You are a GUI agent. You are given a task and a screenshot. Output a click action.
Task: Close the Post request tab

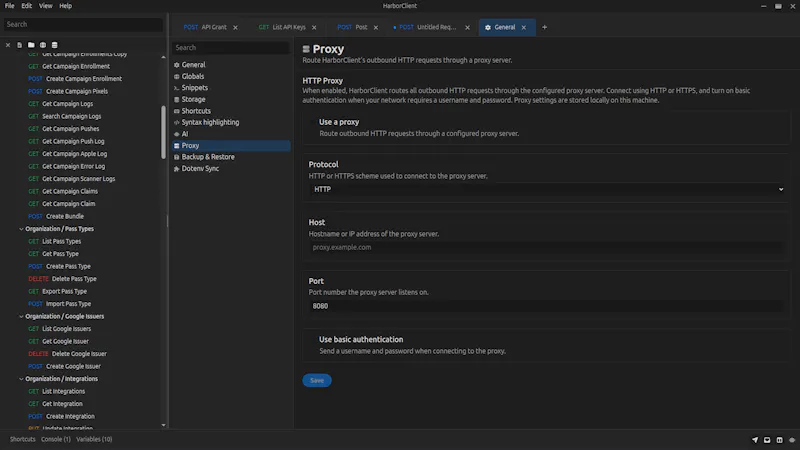pyautogui.click(x=376, y=28)
